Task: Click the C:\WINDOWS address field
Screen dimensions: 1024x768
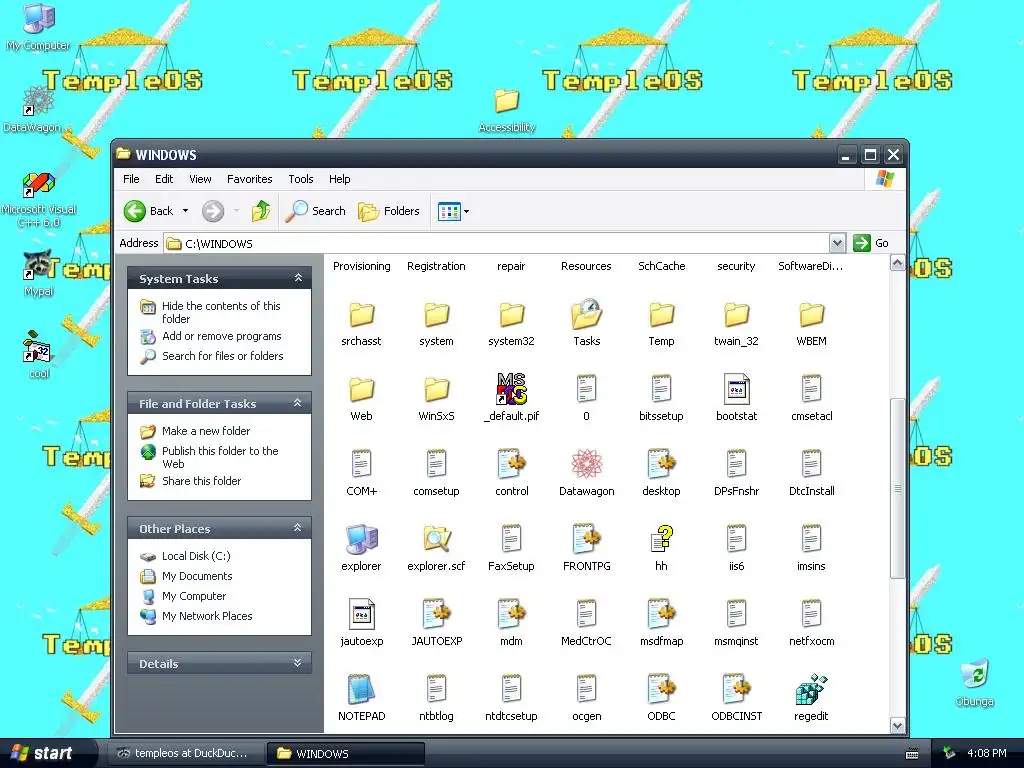Action: [x=498, y=244]
